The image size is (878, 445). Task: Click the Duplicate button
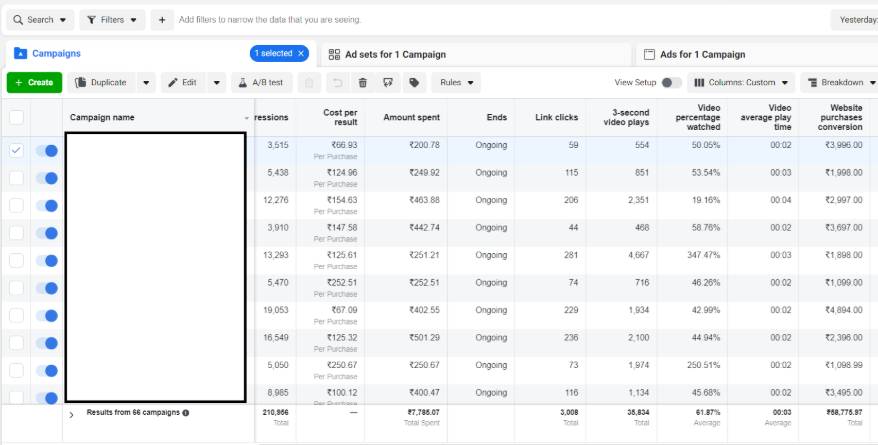101,83
